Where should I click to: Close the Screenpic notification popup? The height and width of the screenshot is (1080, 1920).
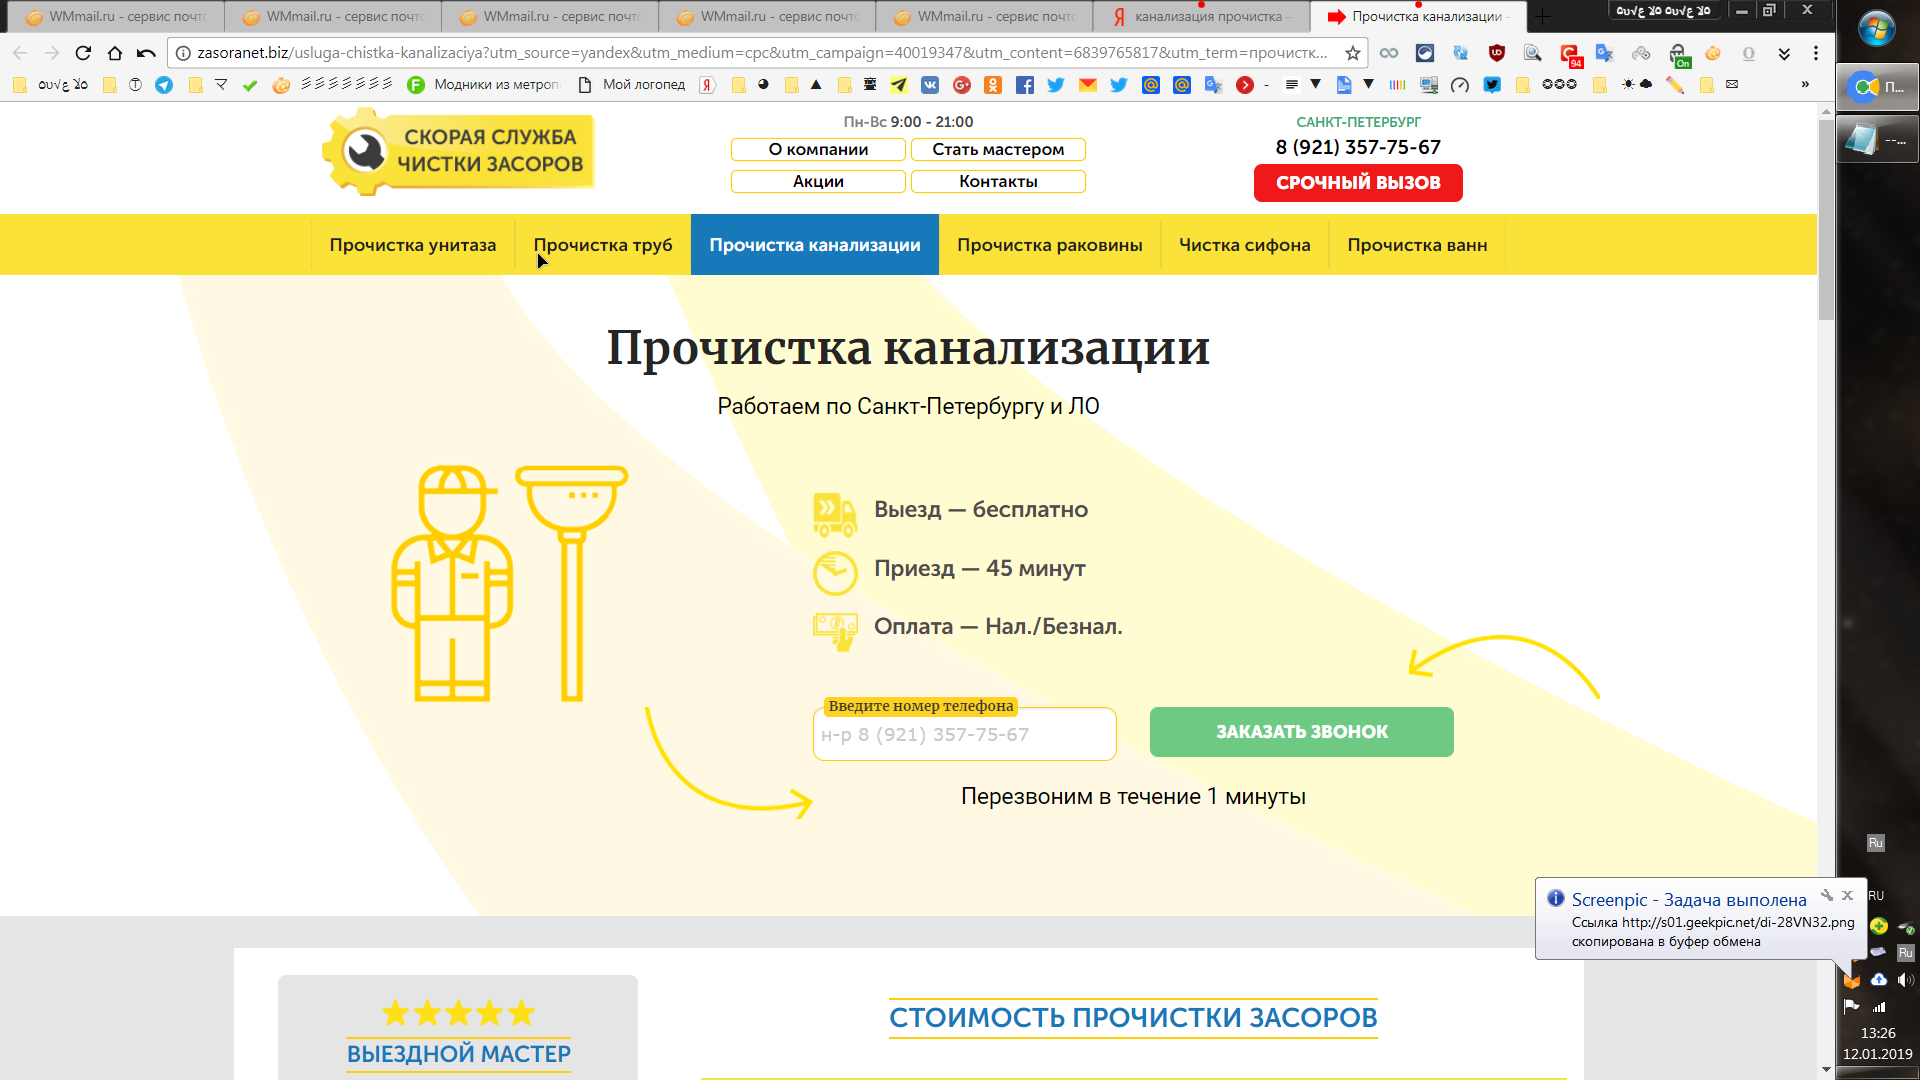1848,896
